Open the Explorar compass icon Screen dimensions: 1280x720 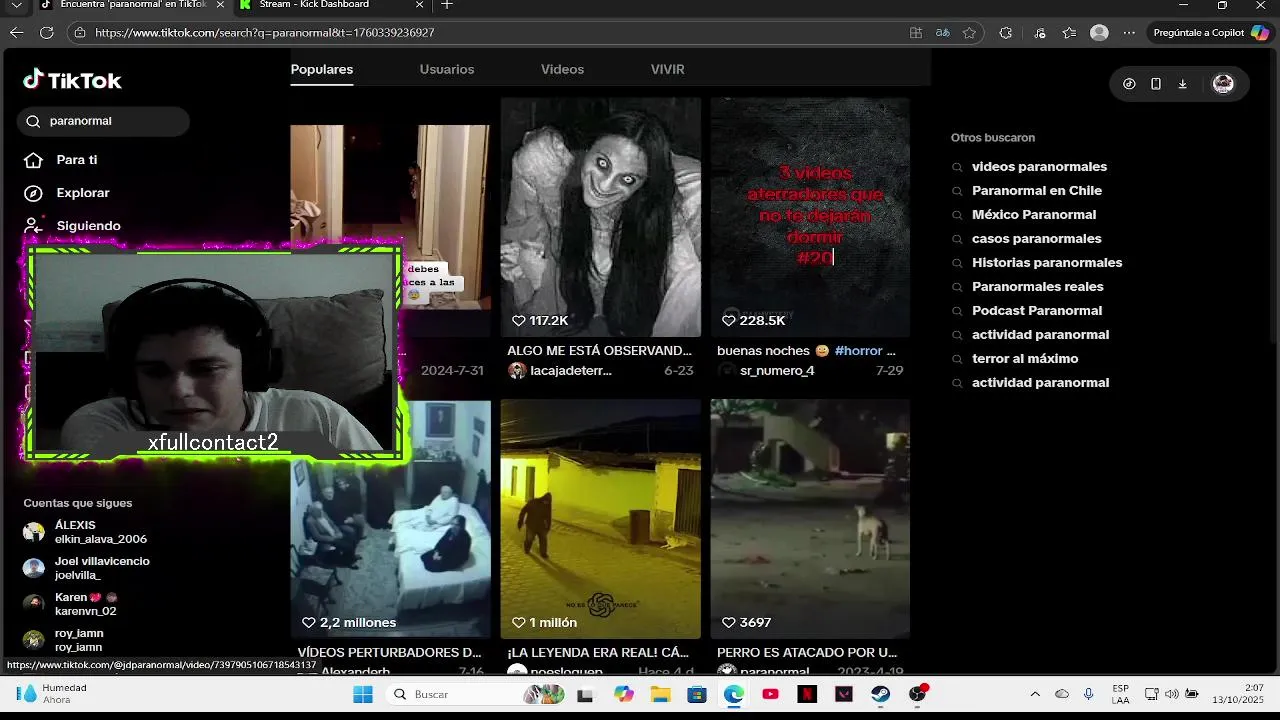[x=33, y=193]
